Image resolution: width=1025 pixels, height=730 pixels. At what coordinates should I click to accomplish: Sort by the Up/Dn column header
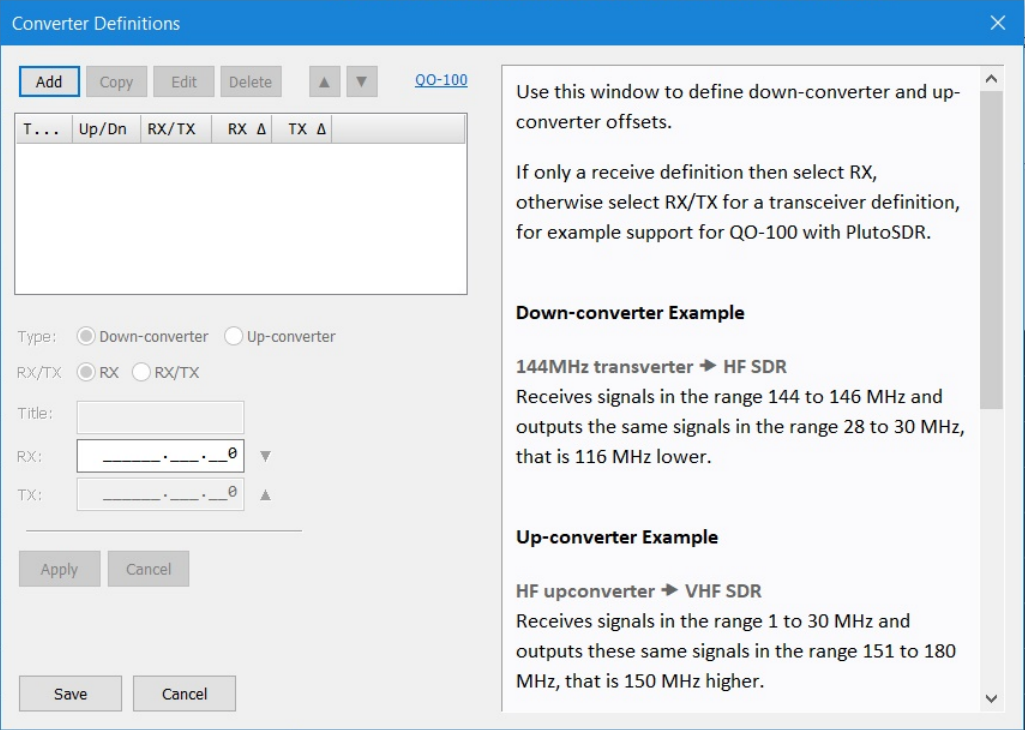pyautogui.click(x=103, y=130)
